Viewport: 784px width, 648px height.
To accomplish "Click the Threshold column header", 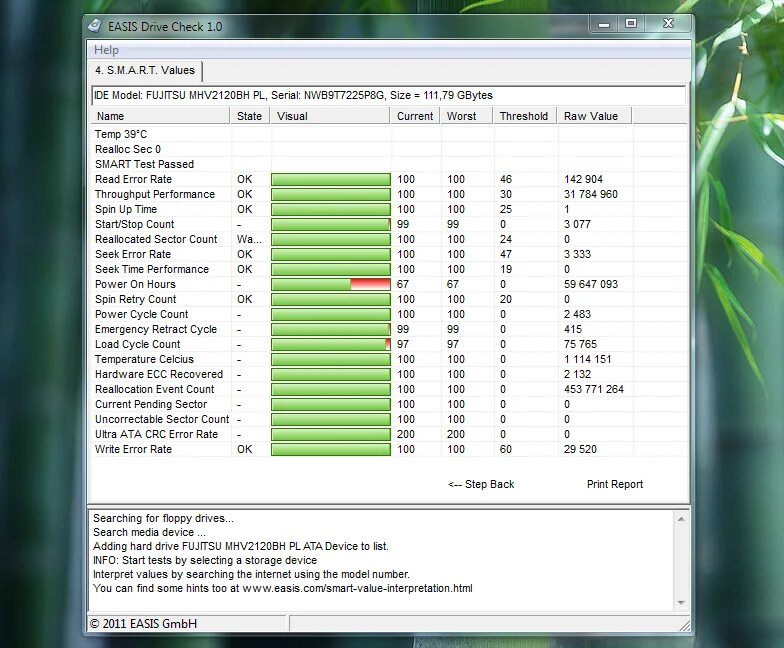I will 526,116.
